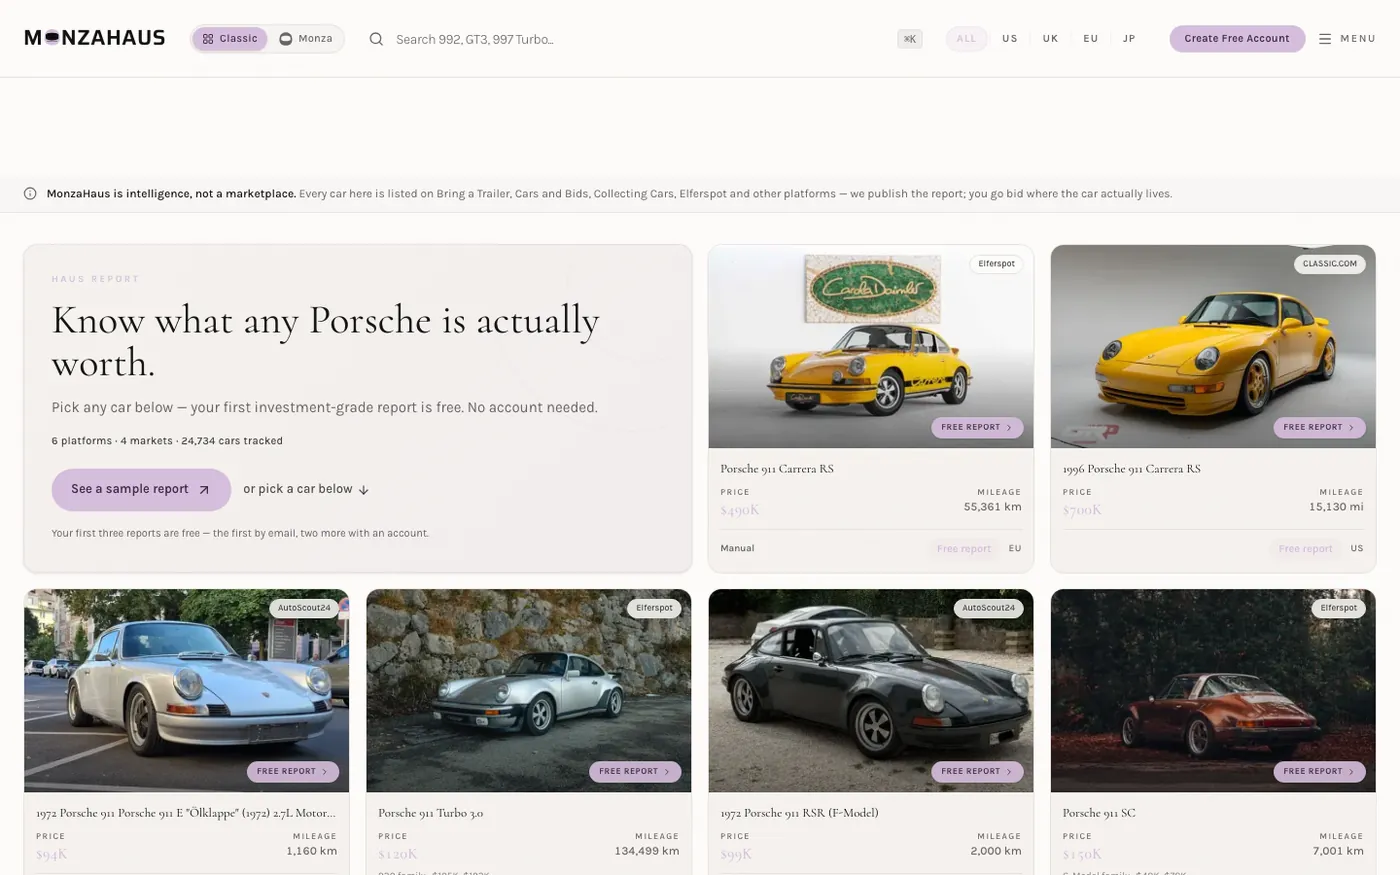Filter listings by US market

pyautogui.click(x=1010, y=39)
